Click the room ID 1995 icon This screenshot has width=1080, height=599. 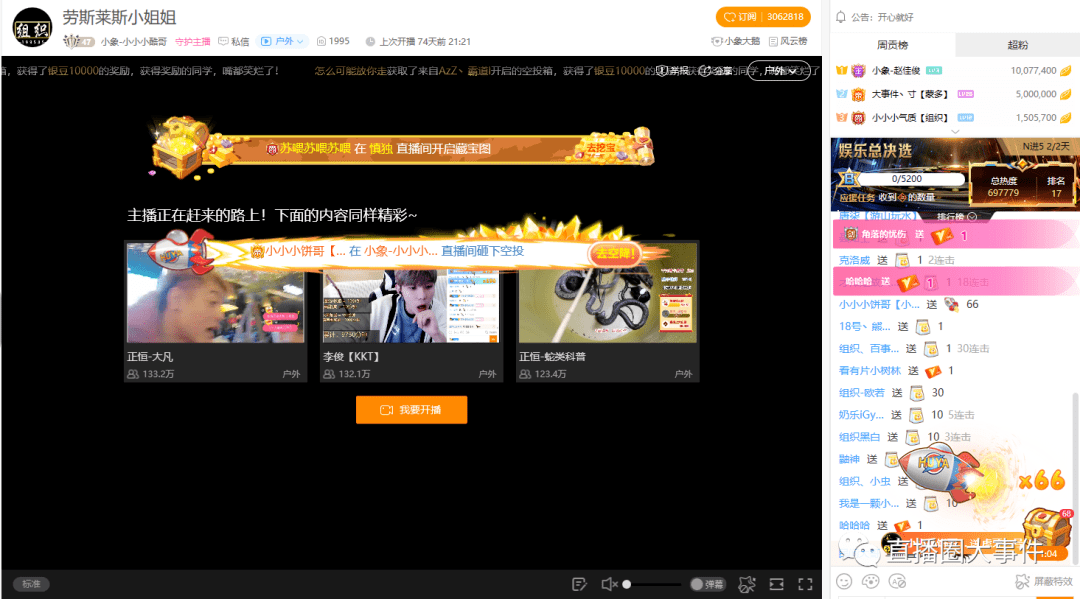point(321,41)
